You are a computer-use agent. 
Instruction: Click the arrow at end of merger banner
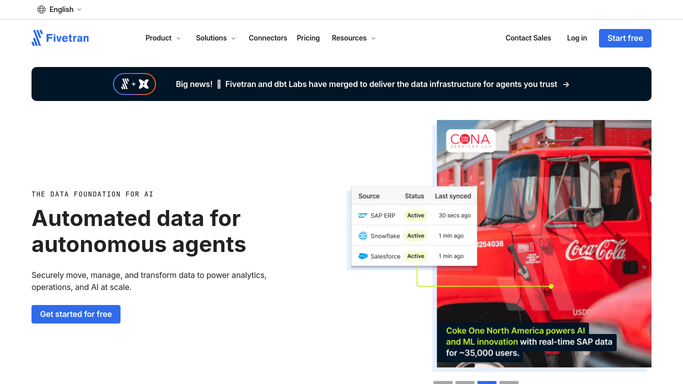point(566,84)
